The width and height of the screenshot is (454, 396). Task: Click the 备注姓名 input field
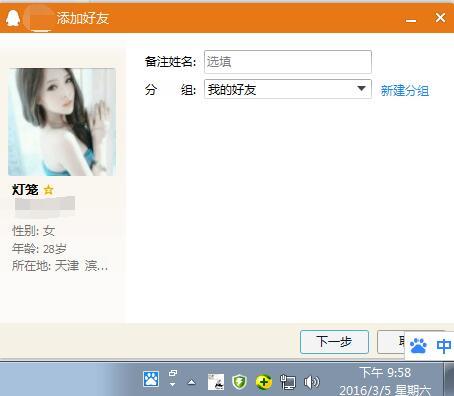[x=288, y=62]
